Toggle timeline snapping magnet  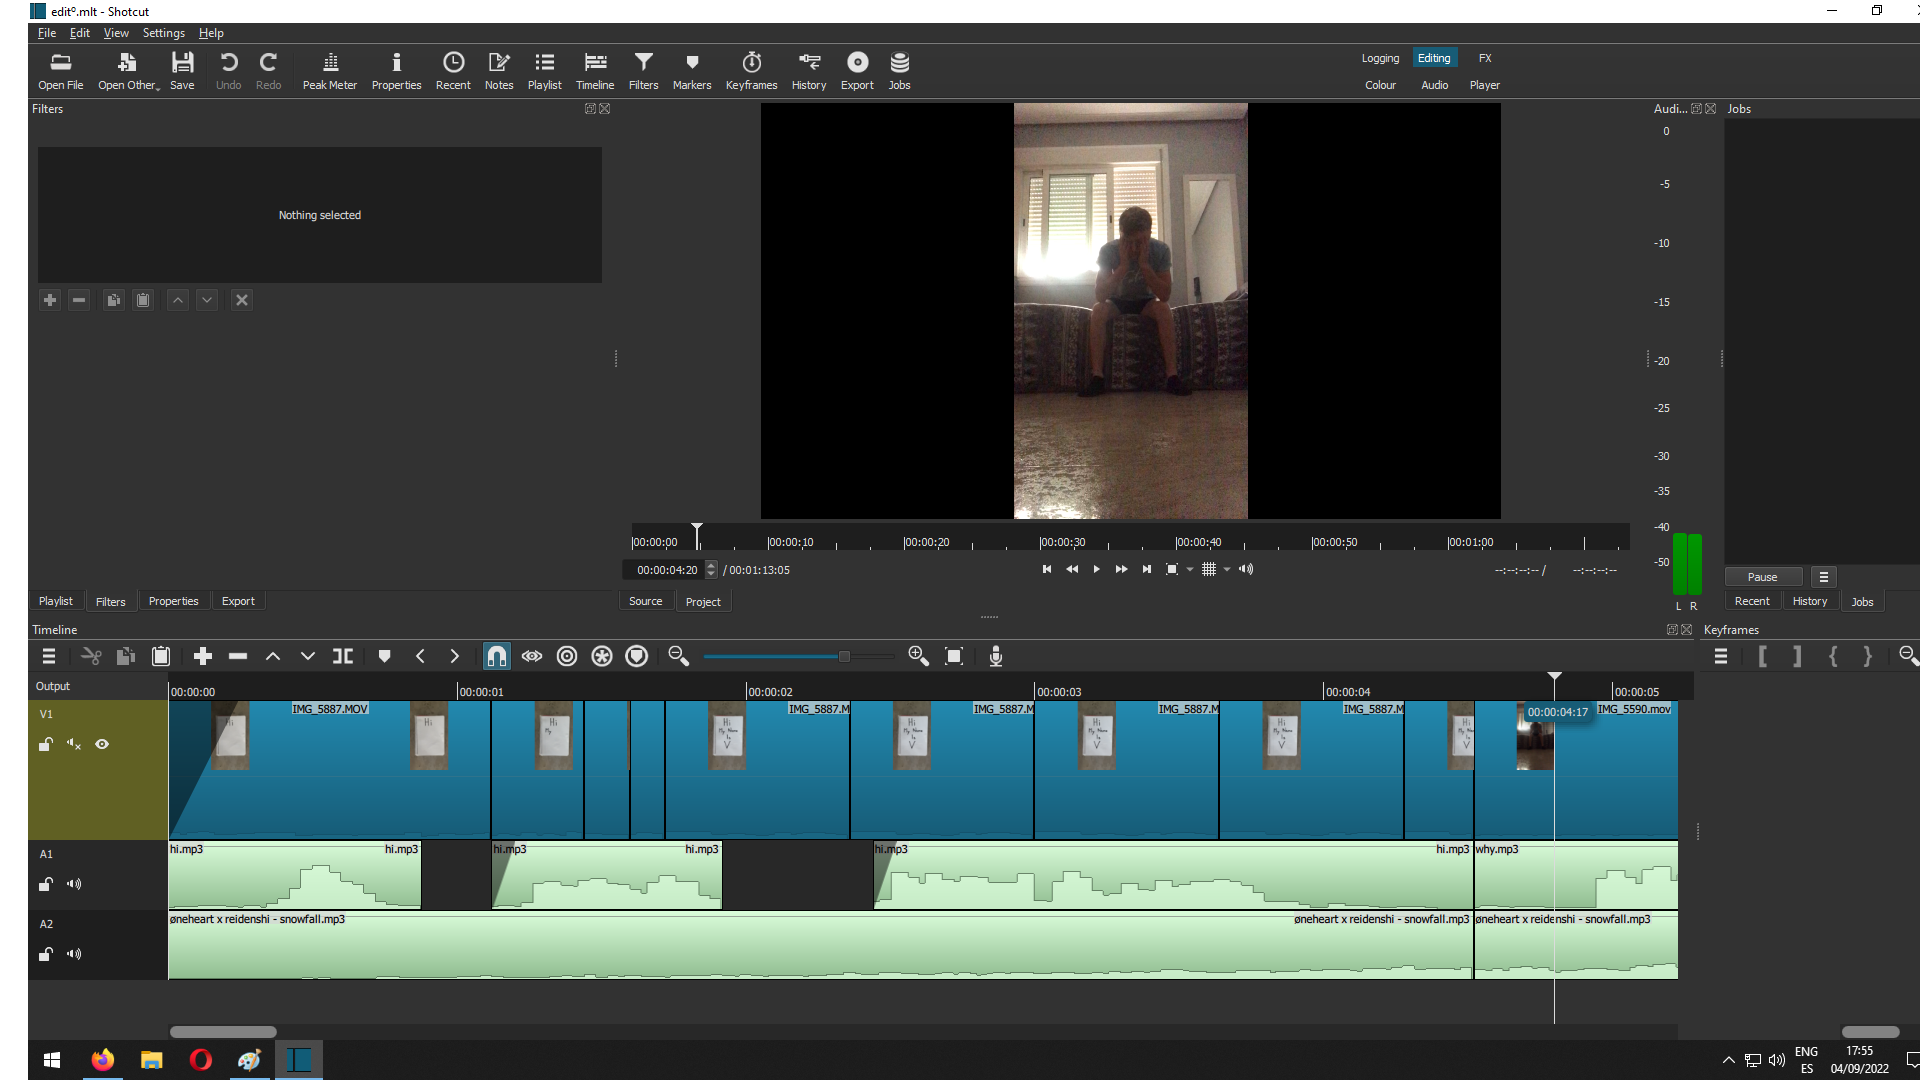pos(497,656)
